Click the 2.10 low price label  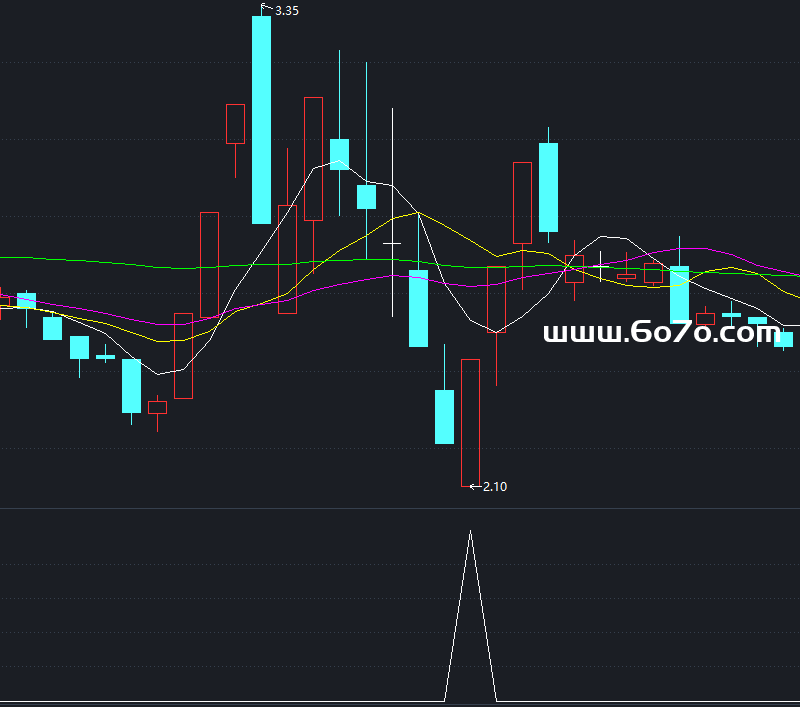(x=495, y=487)
